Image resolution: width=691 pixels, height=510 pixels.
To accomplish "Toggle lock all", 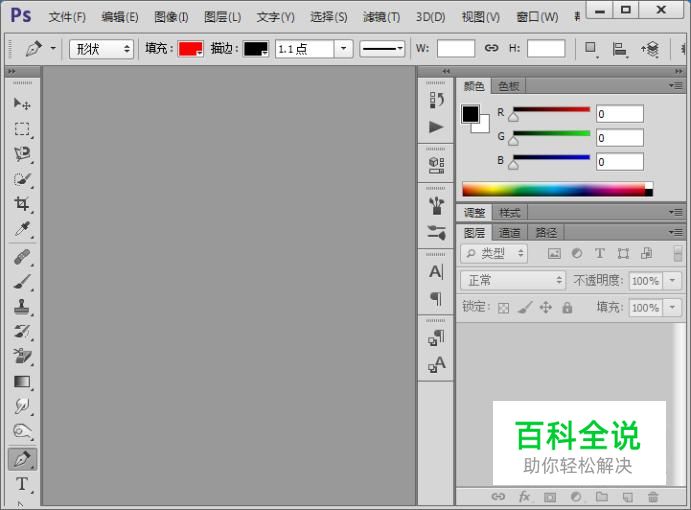I will tap(567, 307).
